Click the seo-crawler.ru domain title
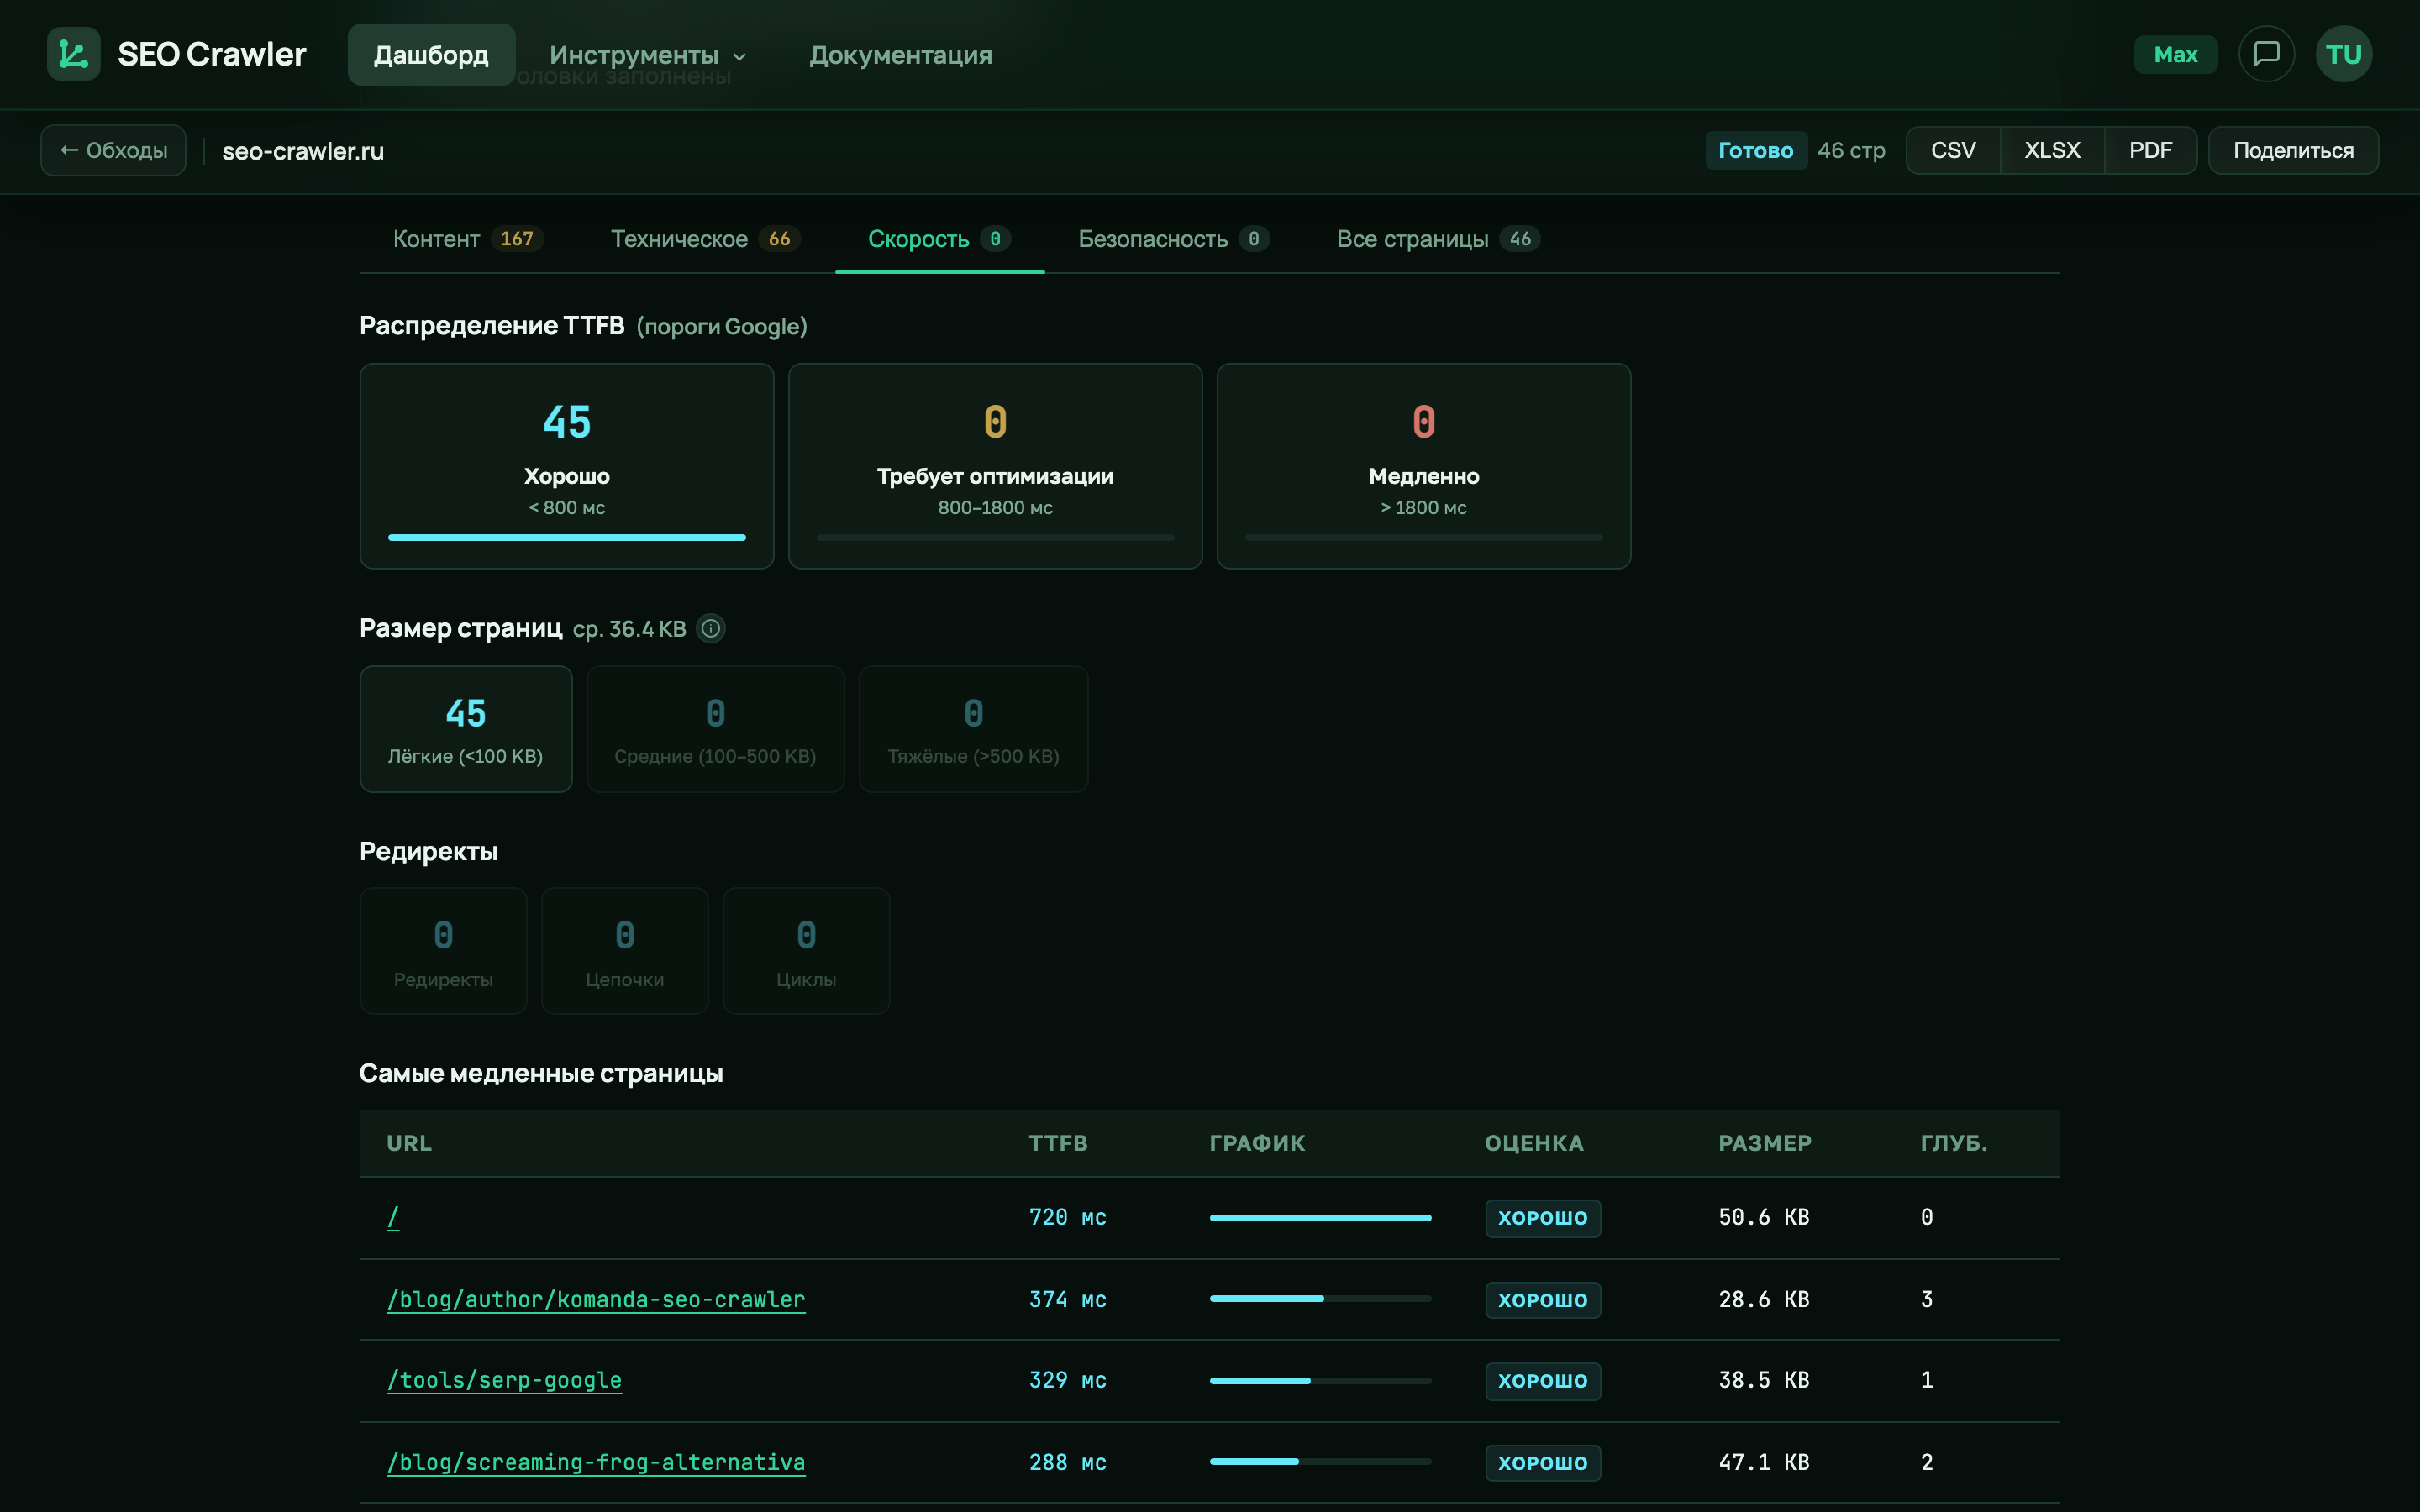Viewport: 2420px width, 1512px height. click(x=303, y=151)
